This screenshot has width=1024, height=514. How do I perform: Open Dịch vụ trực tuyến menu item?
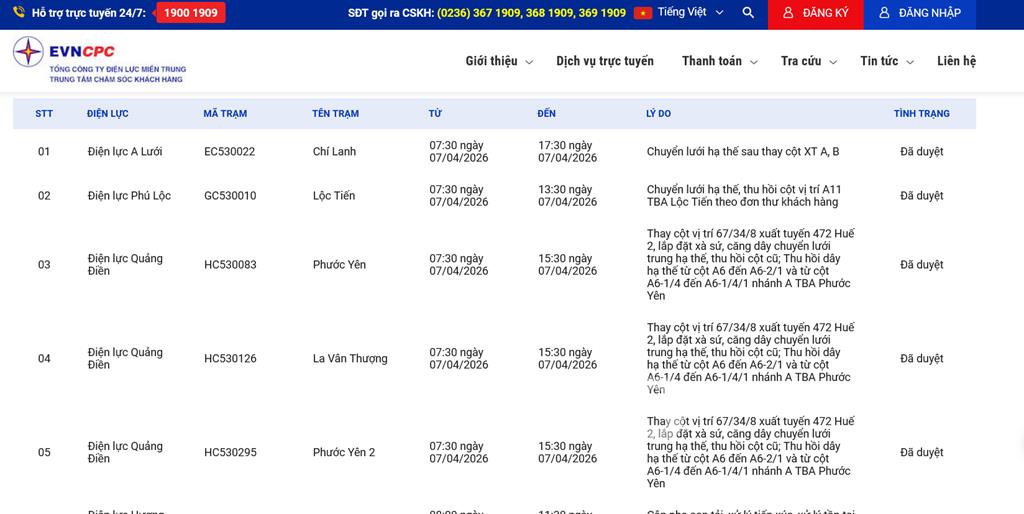click(x=605, y=61)
